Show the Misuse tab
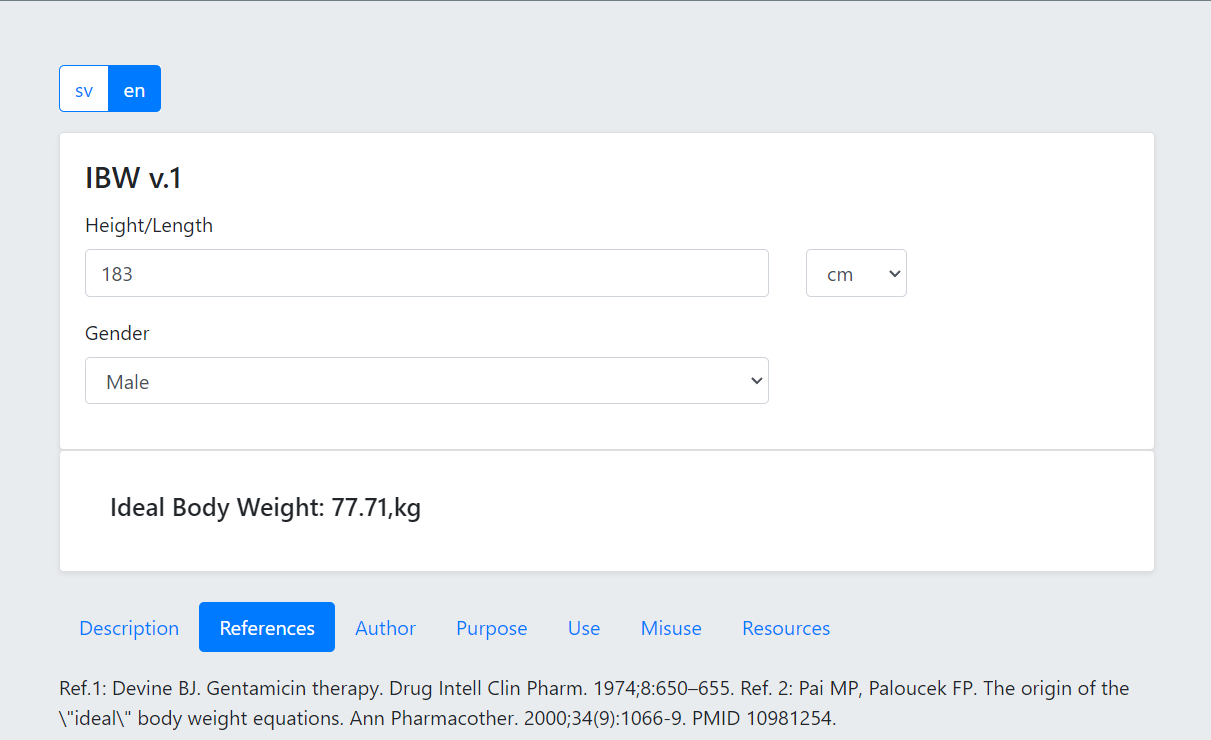 point(671,628)
